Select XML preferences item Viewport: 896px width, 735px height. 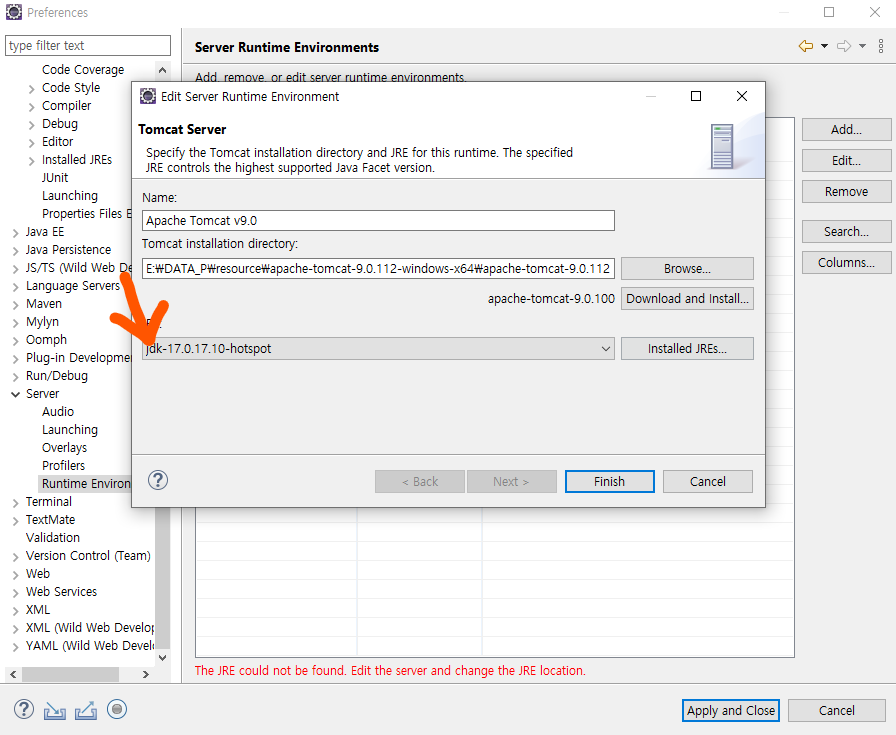coord(38,609)
